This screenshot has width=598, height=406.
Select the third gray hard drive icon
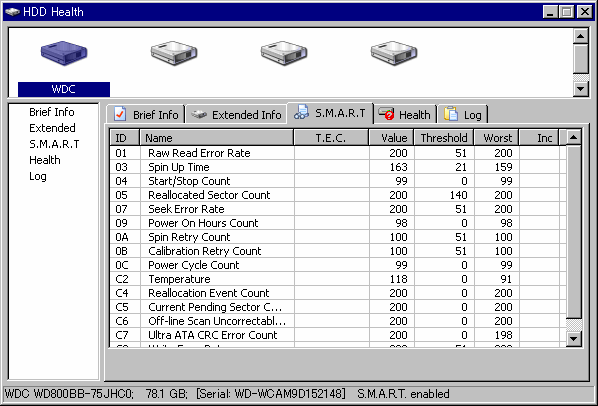click(x=284, y=53)
